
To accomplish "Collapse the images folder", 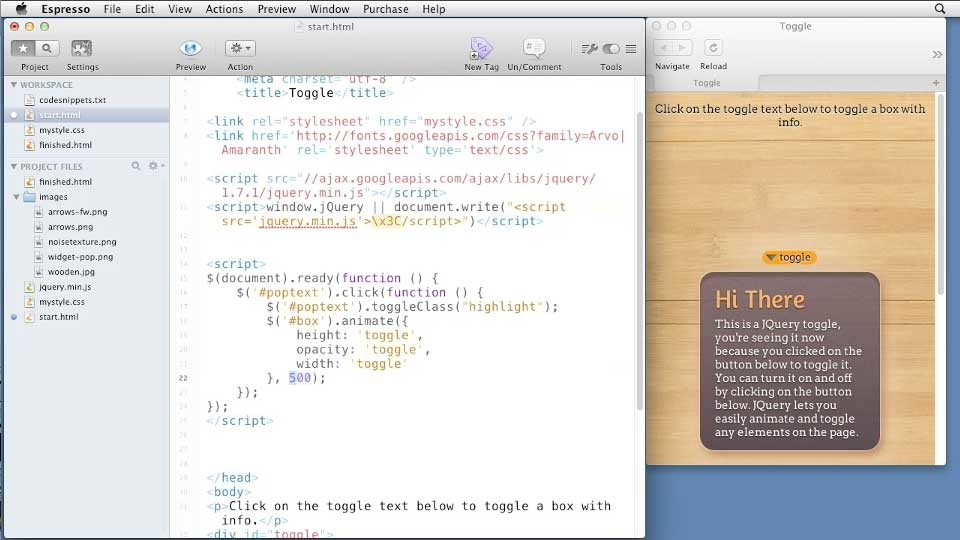I will click(17, 197).
